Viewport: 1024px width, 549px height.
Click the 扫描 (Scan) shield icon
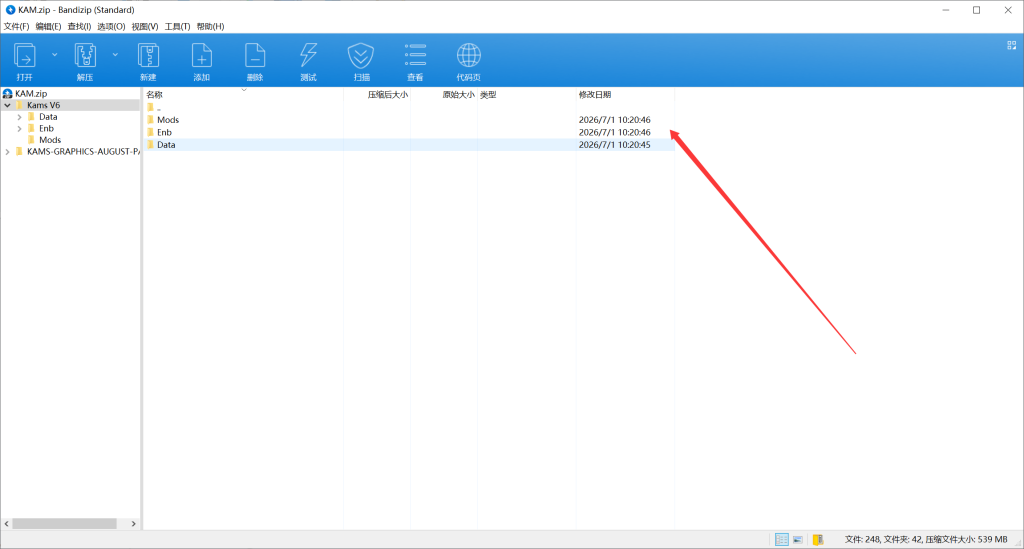pos(361,61)
